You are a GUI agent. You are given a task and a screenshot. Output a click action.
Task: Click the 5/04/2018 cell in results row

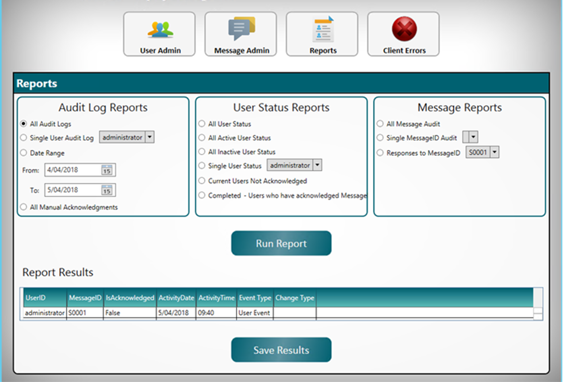point(176,313)
